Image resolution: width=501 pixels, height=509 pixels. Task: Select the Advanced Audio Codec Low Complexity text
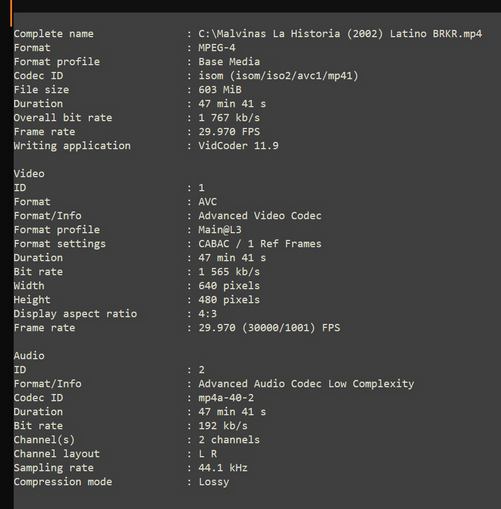pos(306,384)
